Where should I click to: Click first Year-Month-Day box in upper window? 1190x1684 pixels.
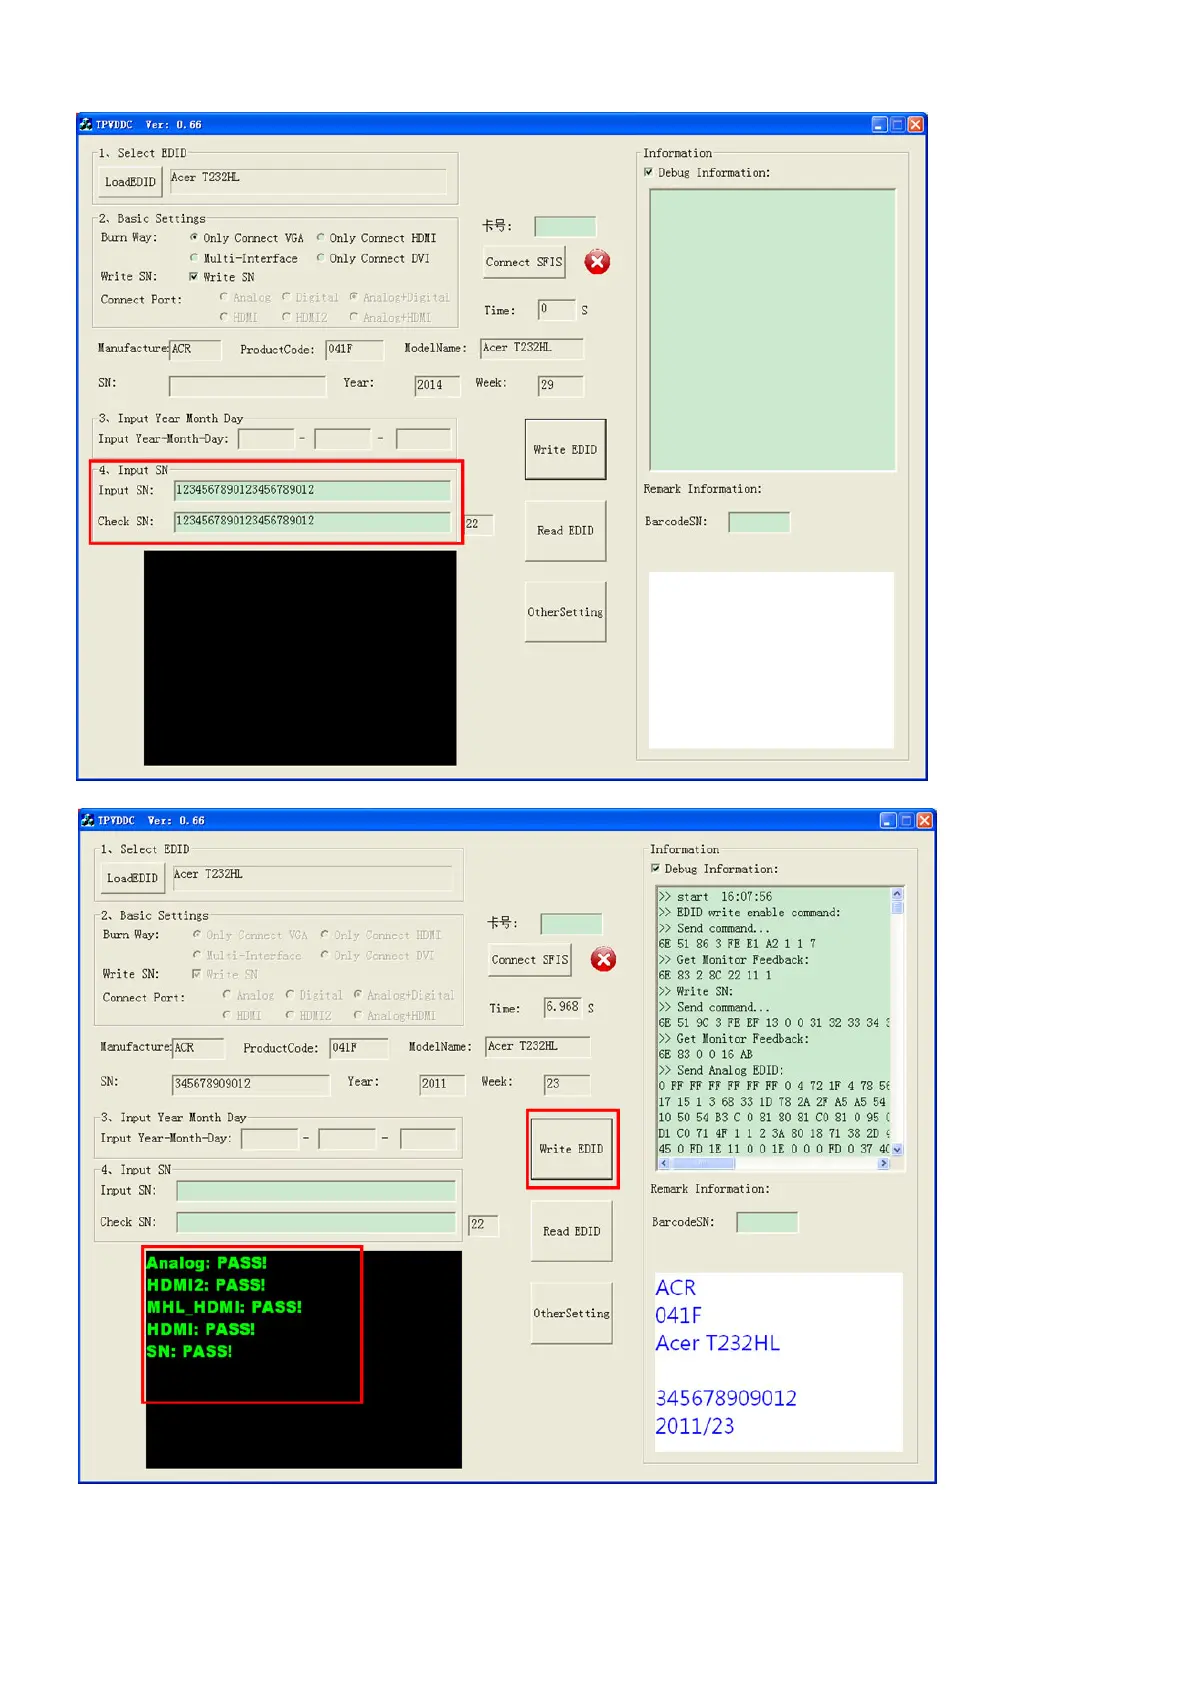(267, 439)
